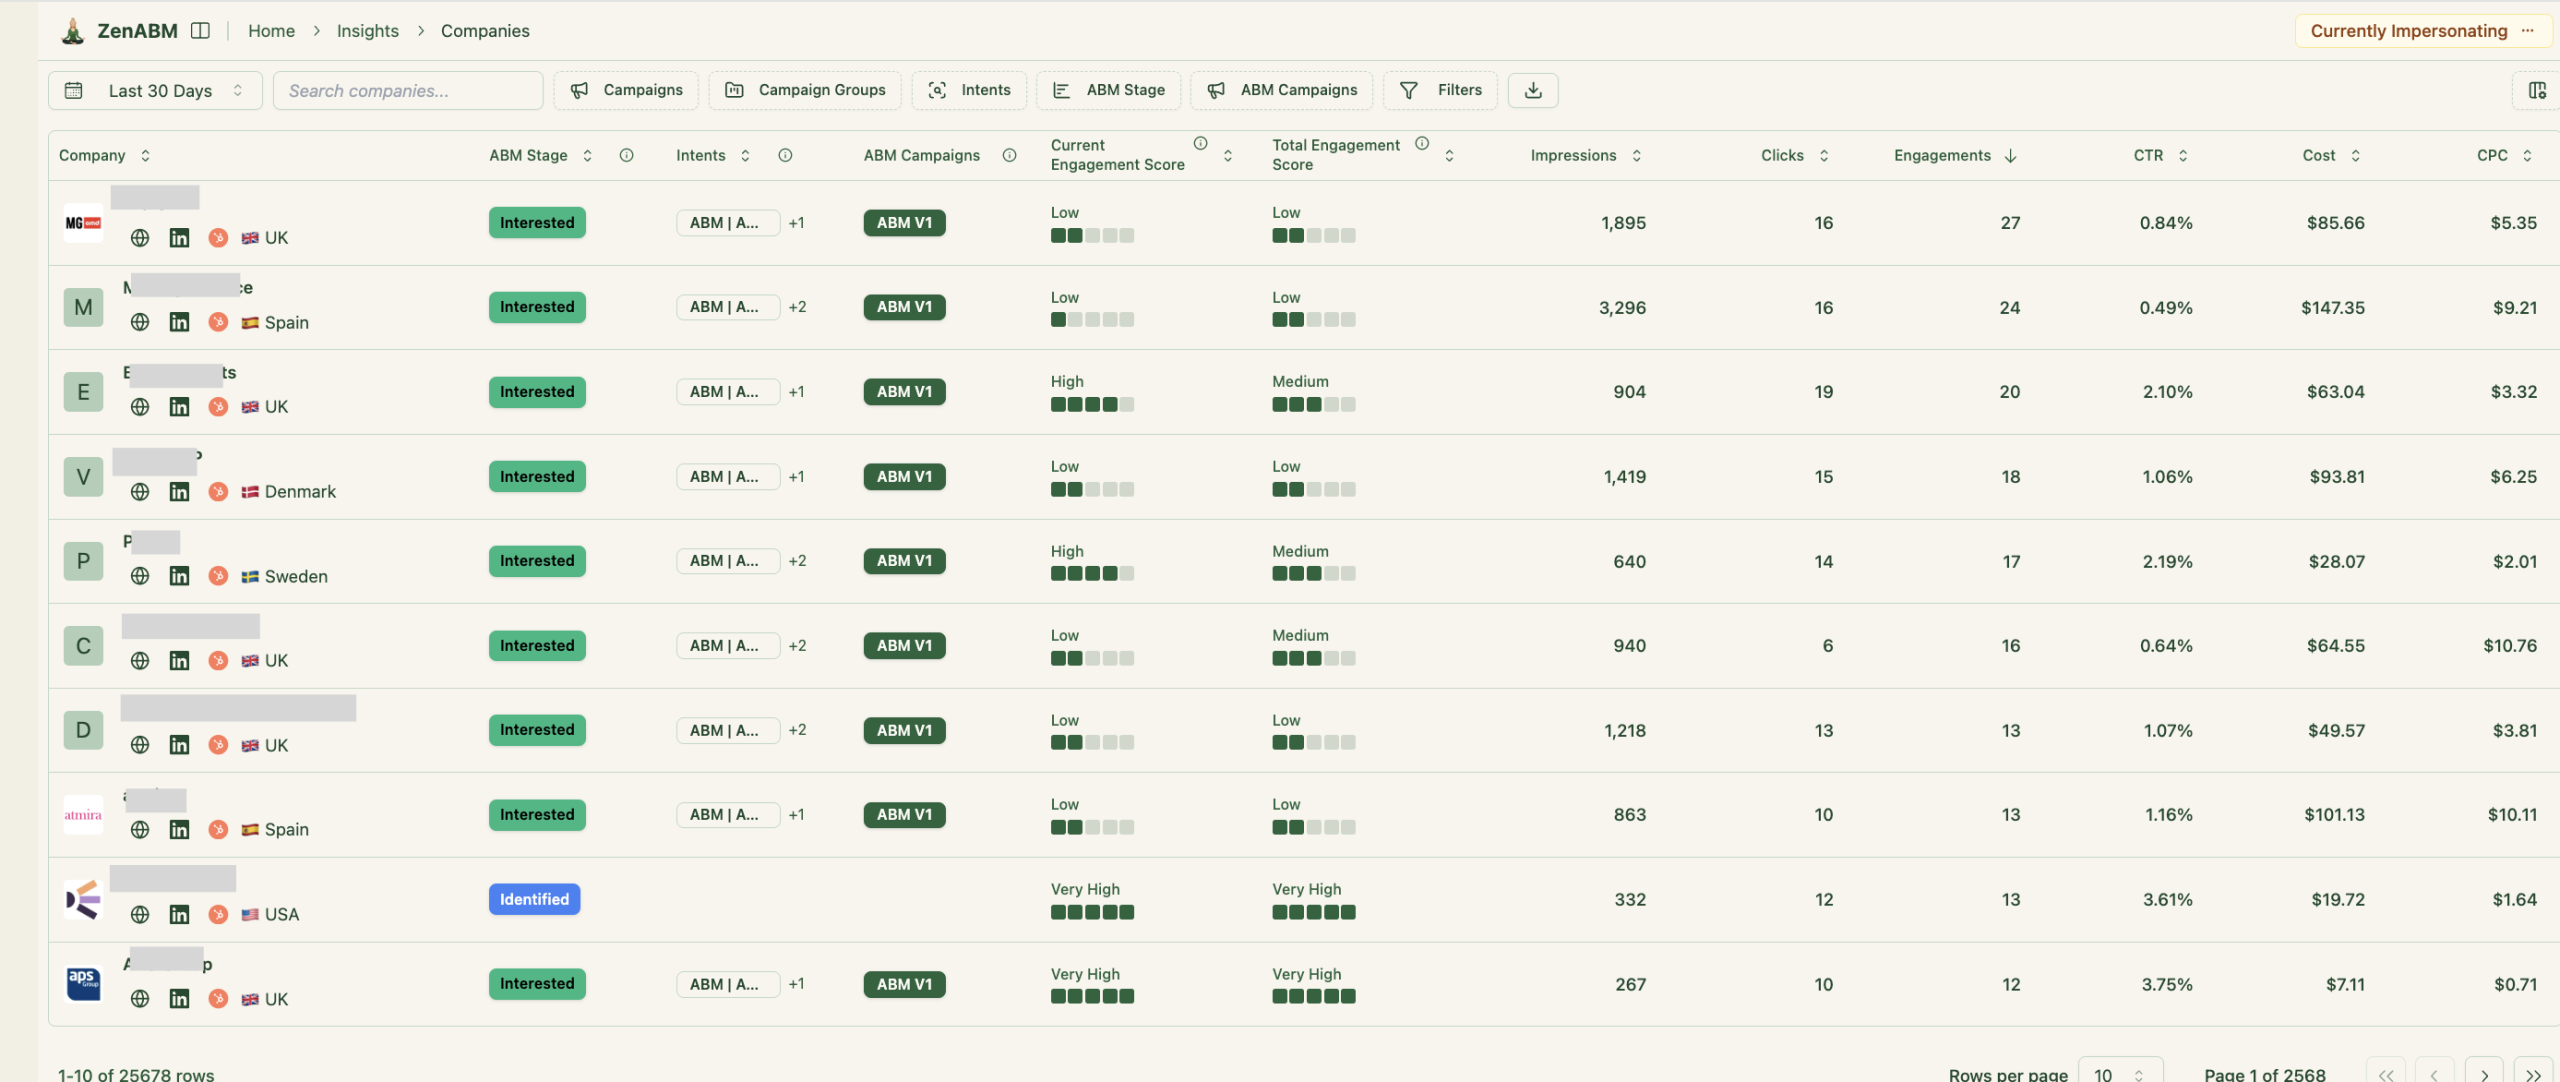Navigate to Home in the breadcrumb
The image size is (2560, 1082).
click(271, 30)
